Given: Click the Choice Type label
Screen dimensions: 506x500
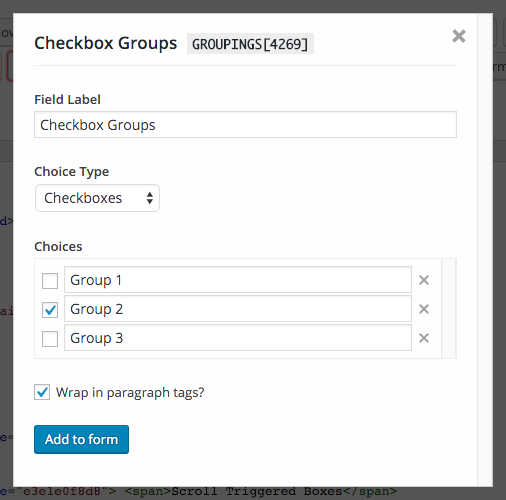Looking at the screenshot, I should pos(72,172).
